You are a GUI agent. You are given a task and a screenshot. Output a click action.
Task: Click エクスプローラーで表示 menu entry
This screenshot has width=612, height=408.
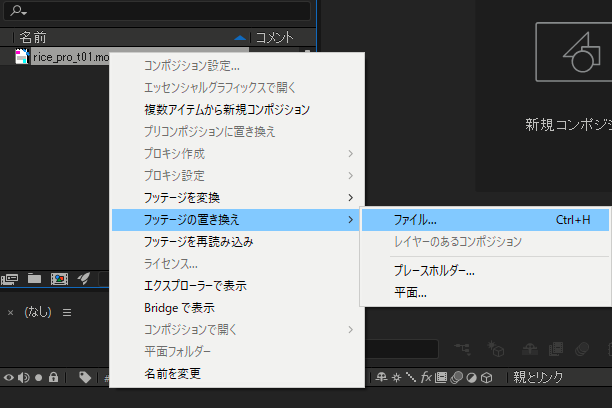click(195, 285)
